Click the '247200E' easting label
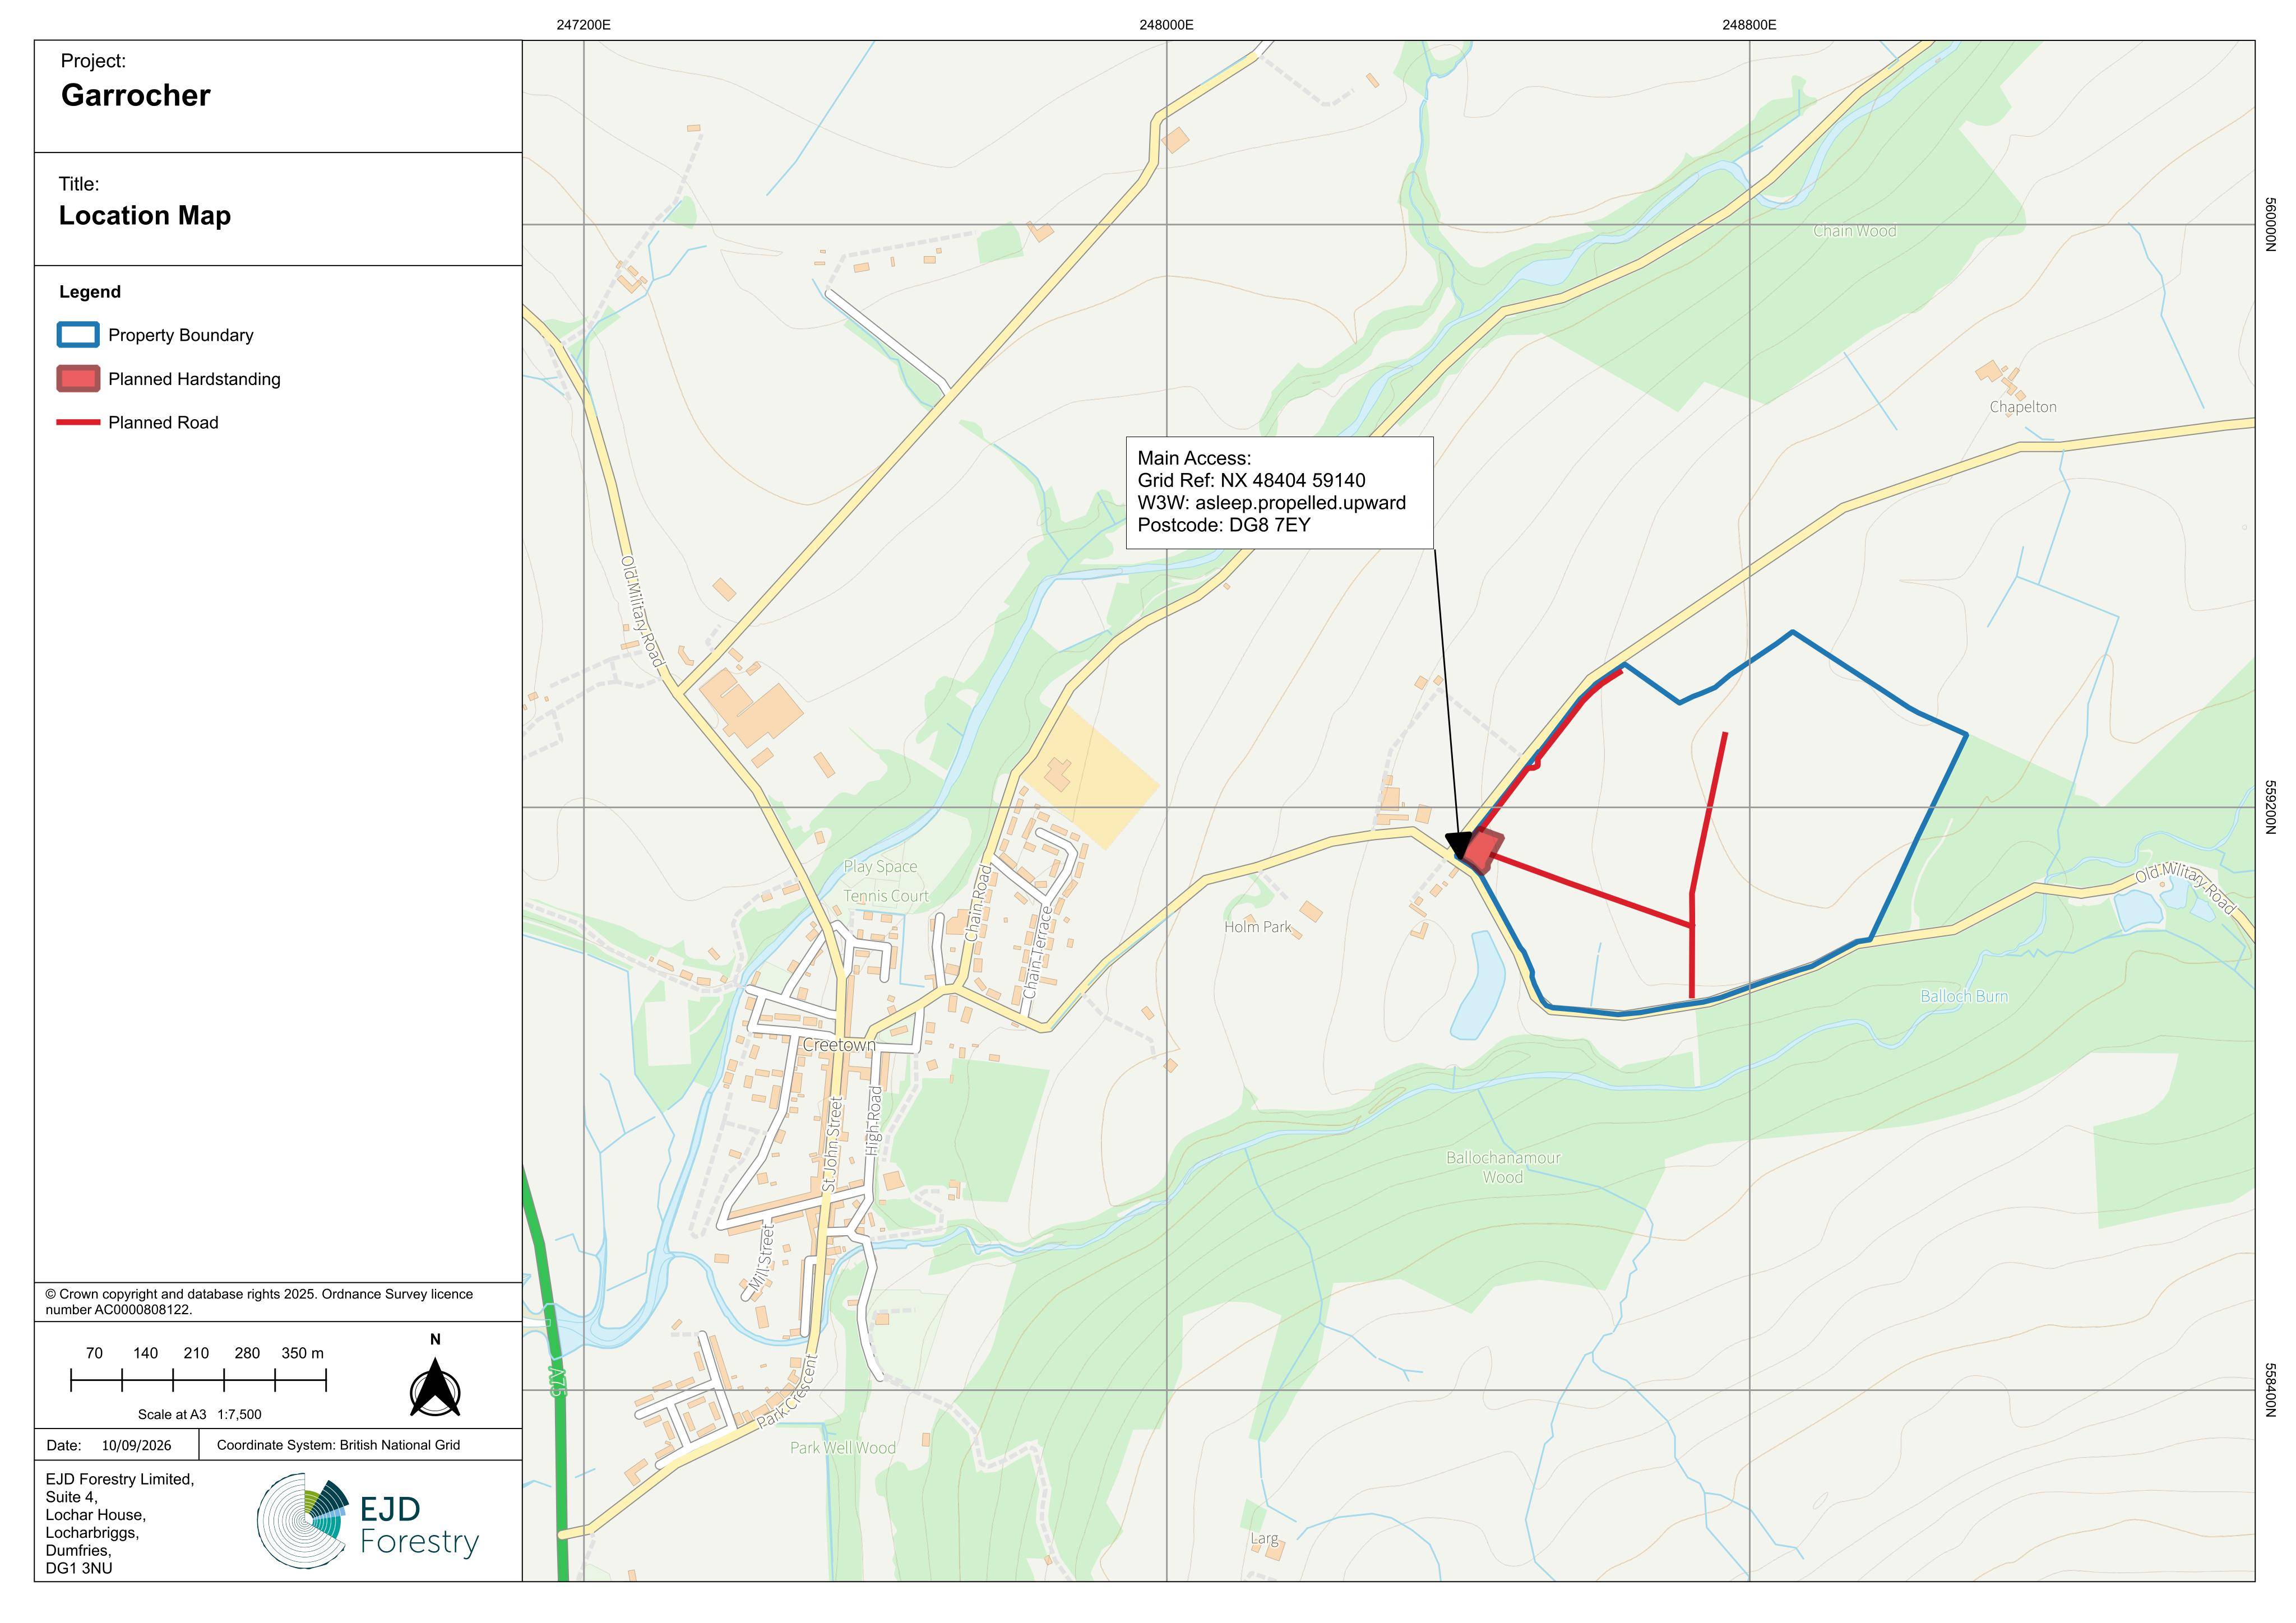The image size is (2296, 1623). (x=584, y=25)
